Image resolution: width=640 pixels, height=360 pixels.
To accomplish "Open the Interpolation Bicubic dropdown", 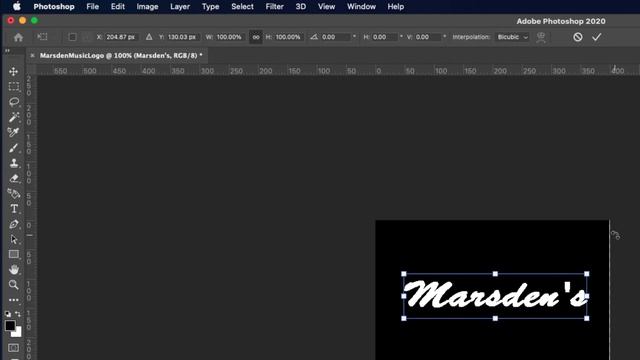I will click(512, 37).
